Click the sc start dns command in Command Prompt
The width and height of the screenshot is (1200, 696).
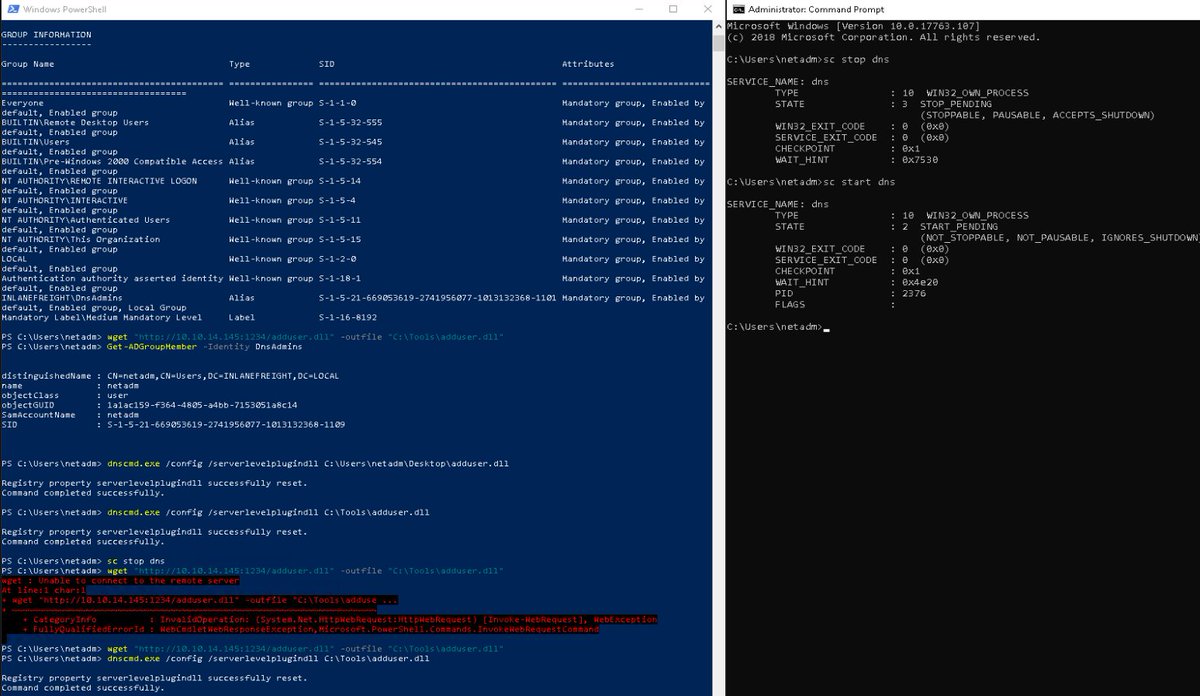858,182
